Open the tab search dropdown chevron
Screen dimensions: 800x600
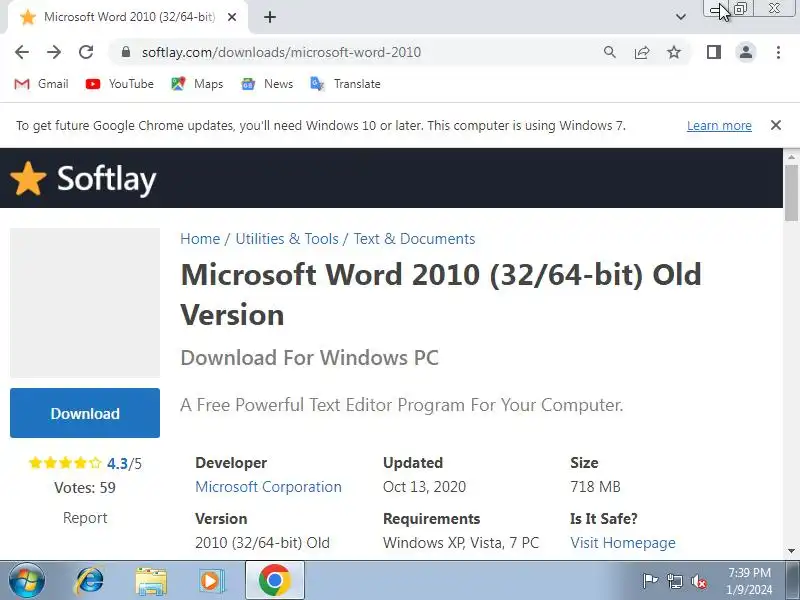coord(681,17)
